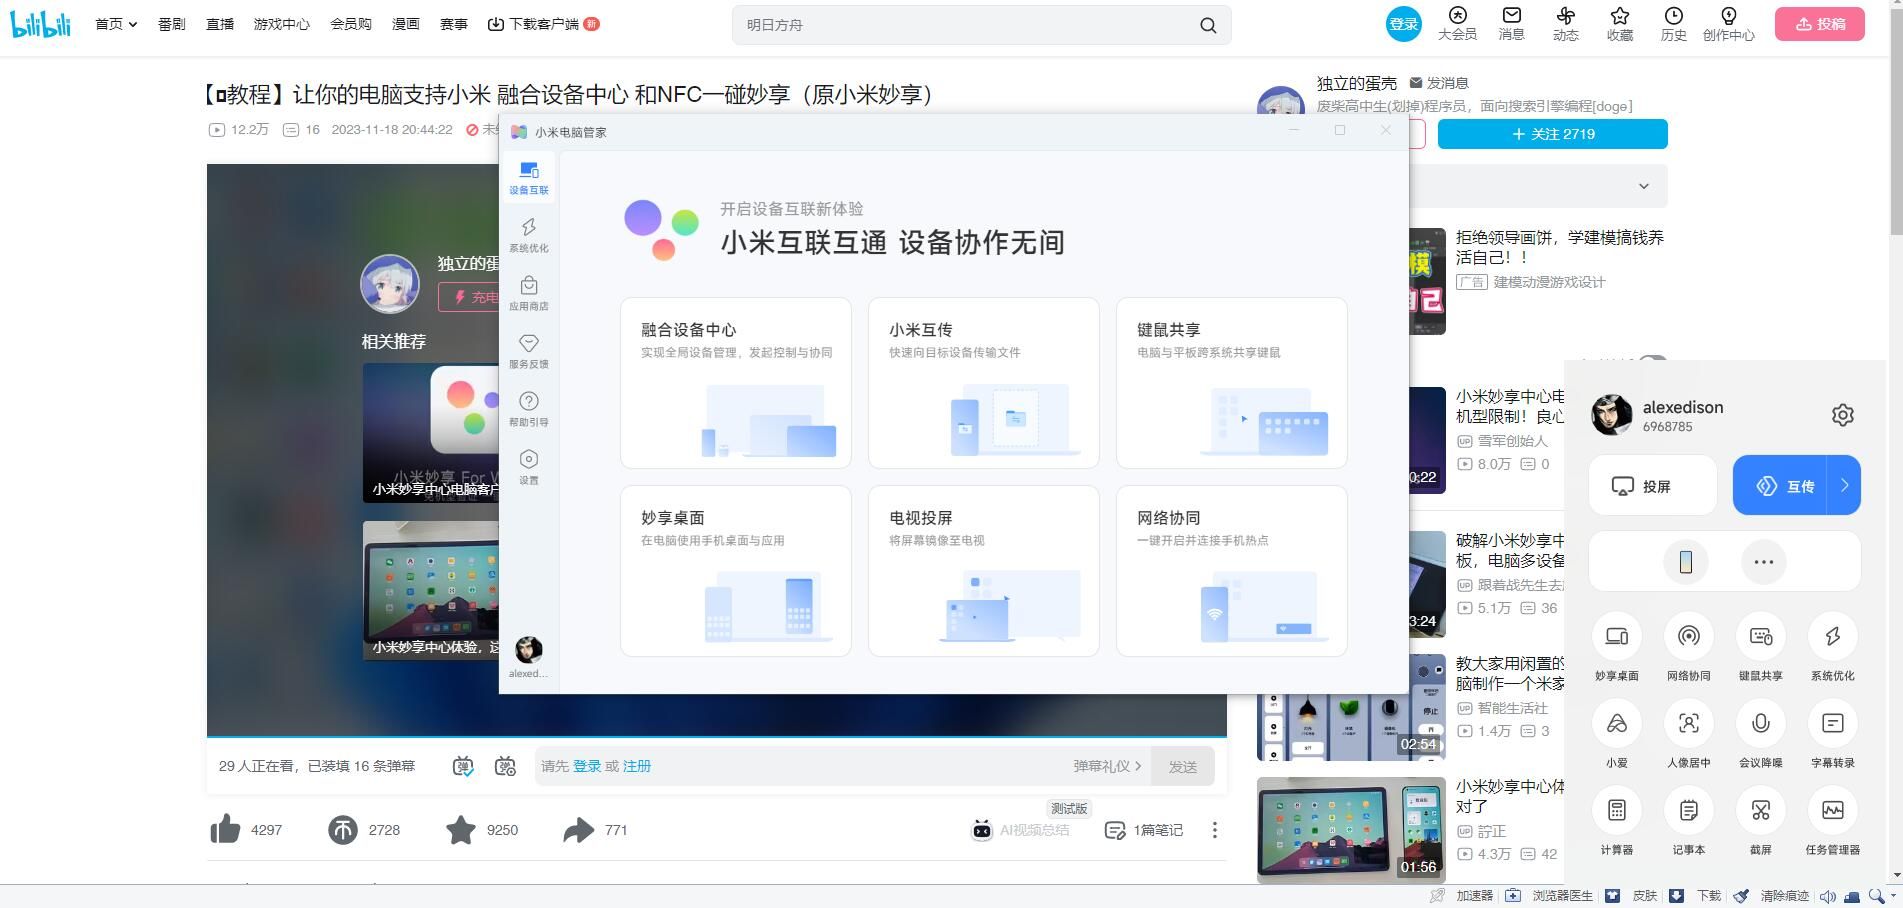Screen dimensions: 1903x908
Task: Toggle the danmaku display switch
Action: tap(463, 766)
